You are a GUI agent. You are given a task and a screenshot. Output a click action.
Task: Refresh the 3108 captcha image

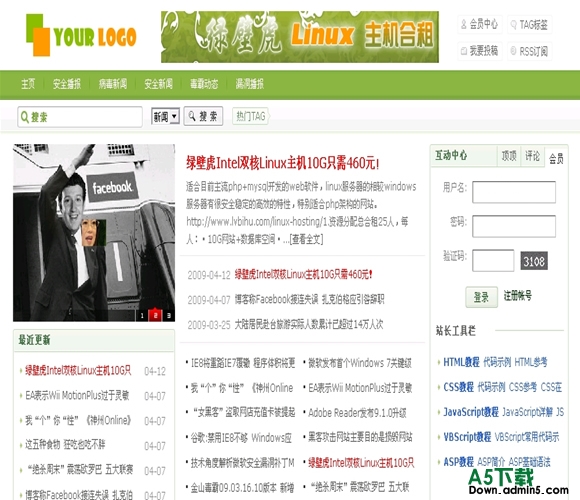click(x=534, y=261)
